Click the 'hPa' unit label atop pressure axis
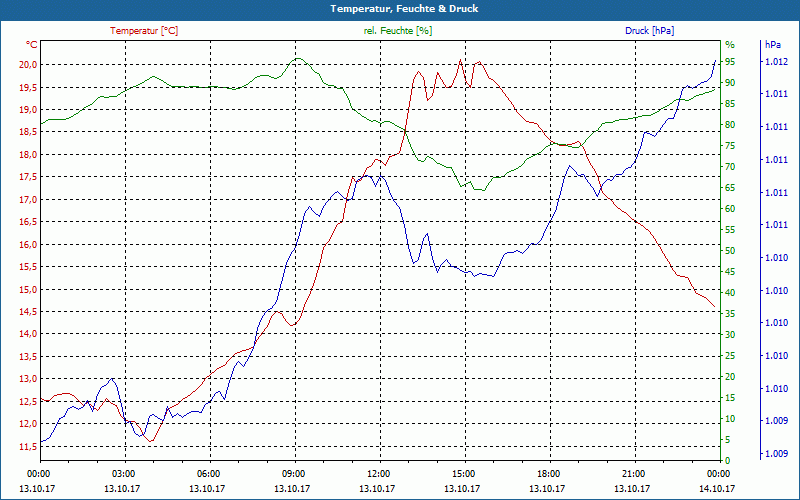The width and height of the screenshot is (800, 500). (x=772, y=45)
